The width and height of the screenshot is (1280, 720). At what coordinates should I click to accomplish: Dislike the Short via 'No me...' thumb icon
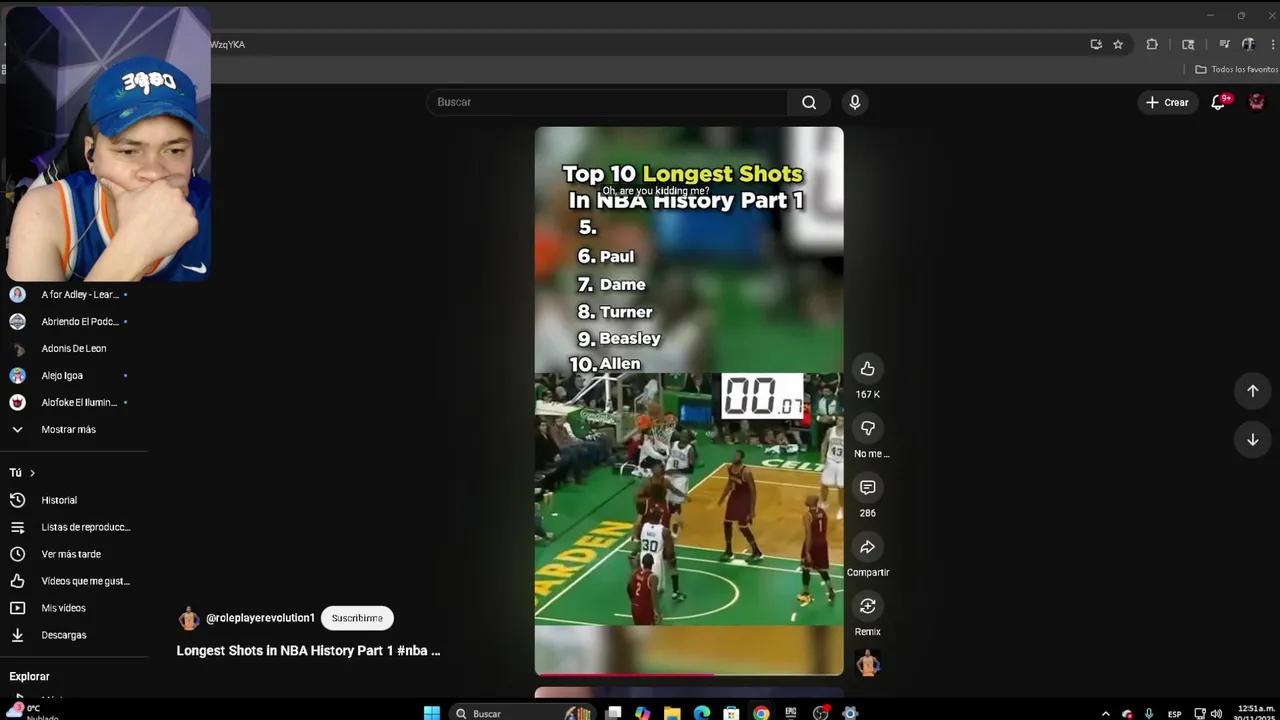867,428
